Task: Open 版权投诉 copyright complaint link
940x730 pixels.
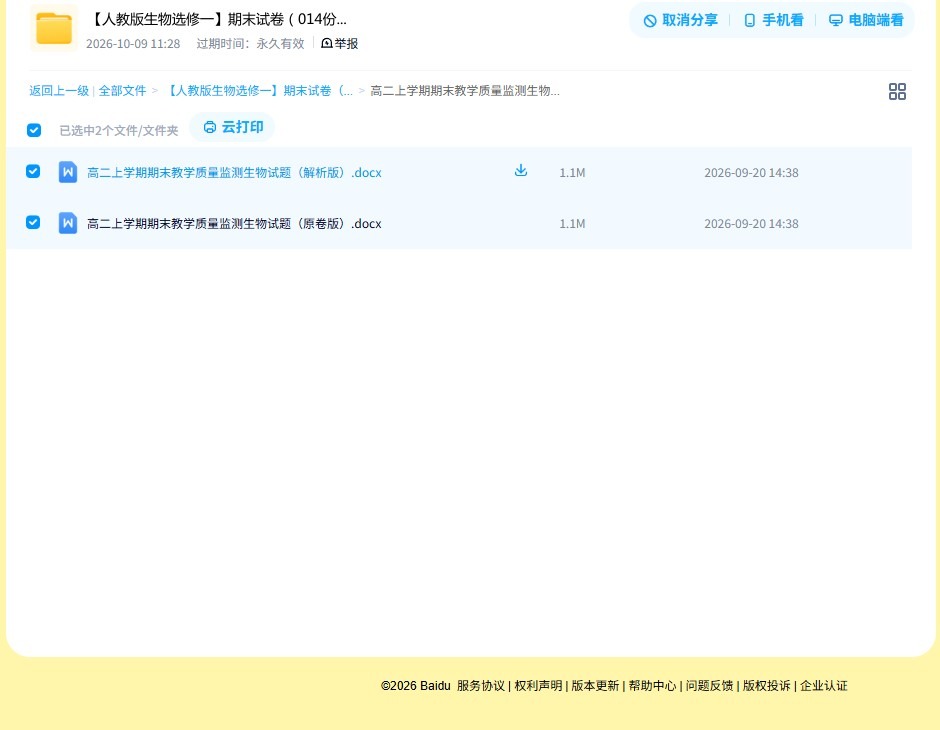Action: (x=767, y=686)
